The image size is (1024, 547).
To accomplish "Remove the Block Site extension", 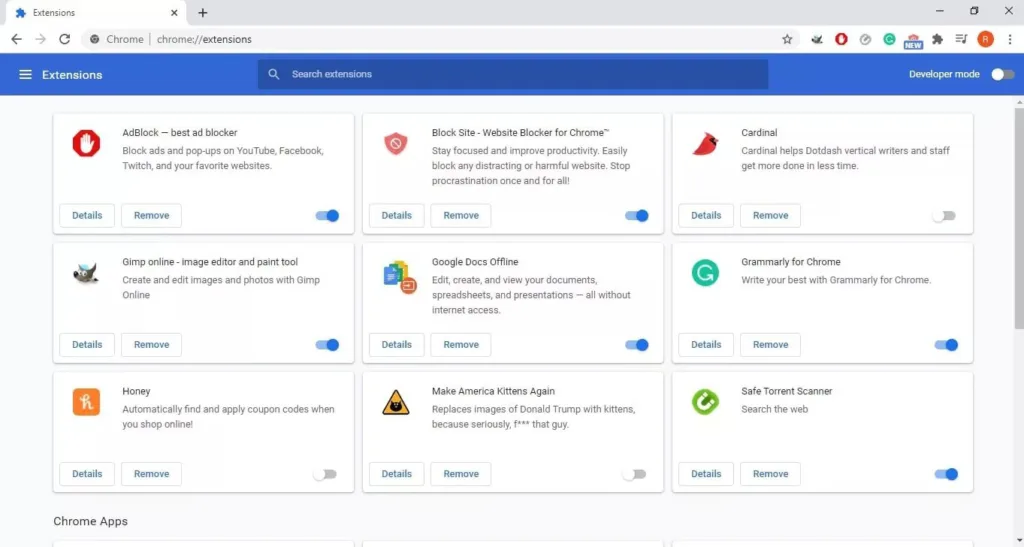I will pyautogui.click(x=461, y=215).
